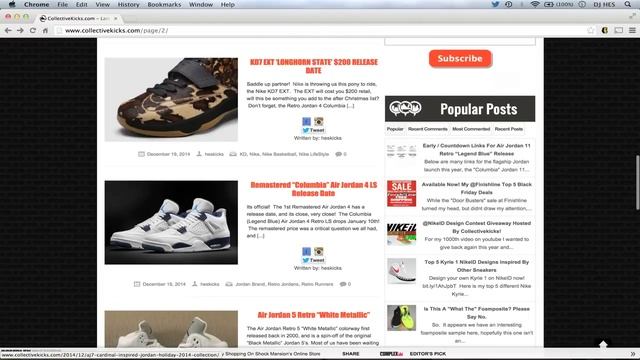Go forward with browser forward arrow
The width and height of the screenshot is (640, 360).
(20, 31)
